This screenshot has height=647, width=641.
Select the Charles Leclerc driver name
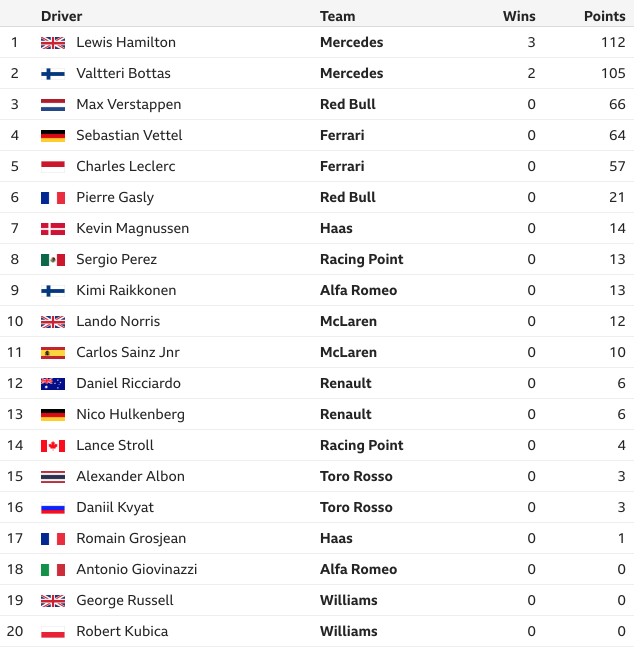coord(126,166)
